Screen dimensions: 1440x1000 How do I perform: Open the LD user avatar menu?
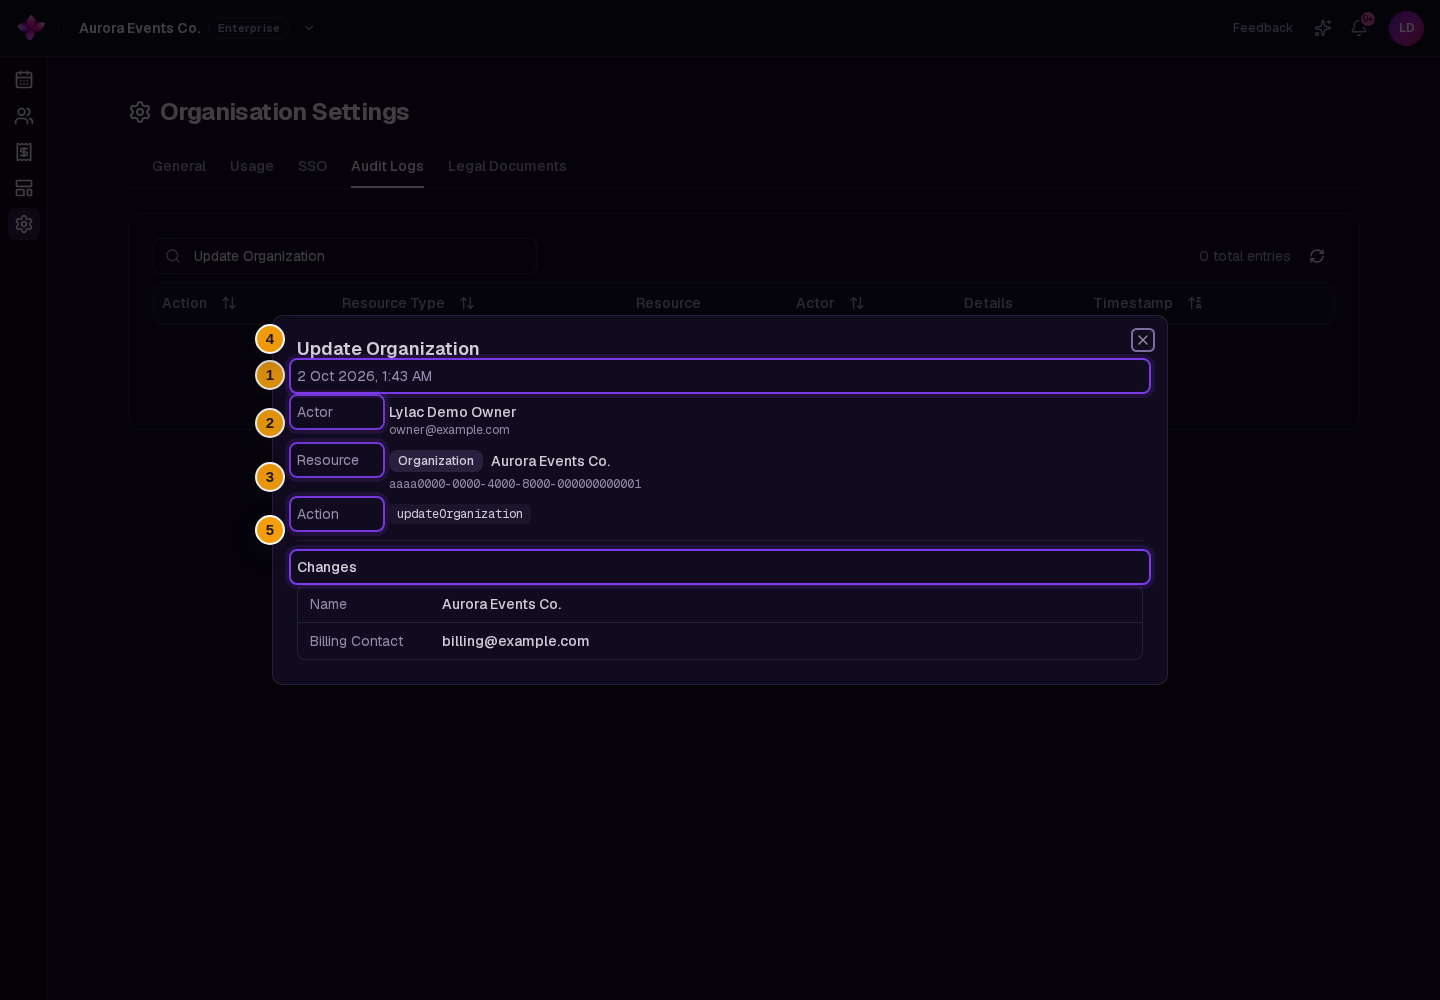(1406, 28)
